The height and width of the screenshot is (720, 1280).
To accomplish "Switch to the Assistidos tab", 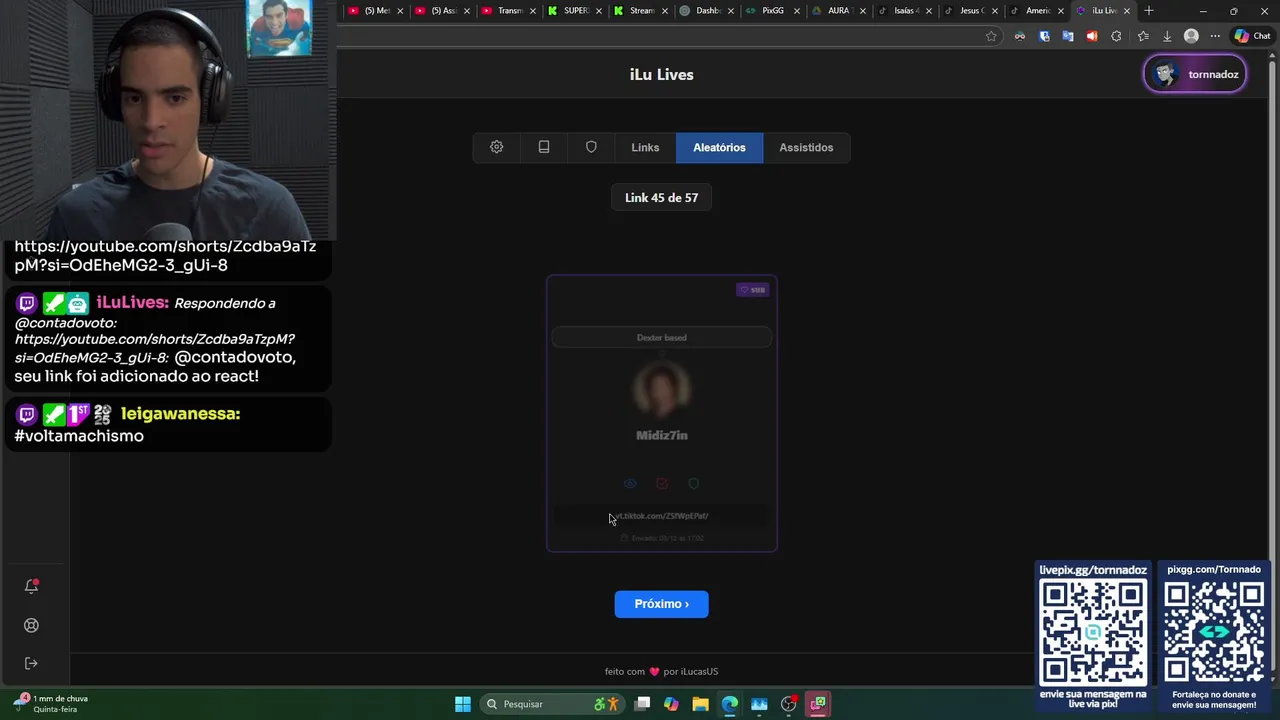I will pos(806,147).
